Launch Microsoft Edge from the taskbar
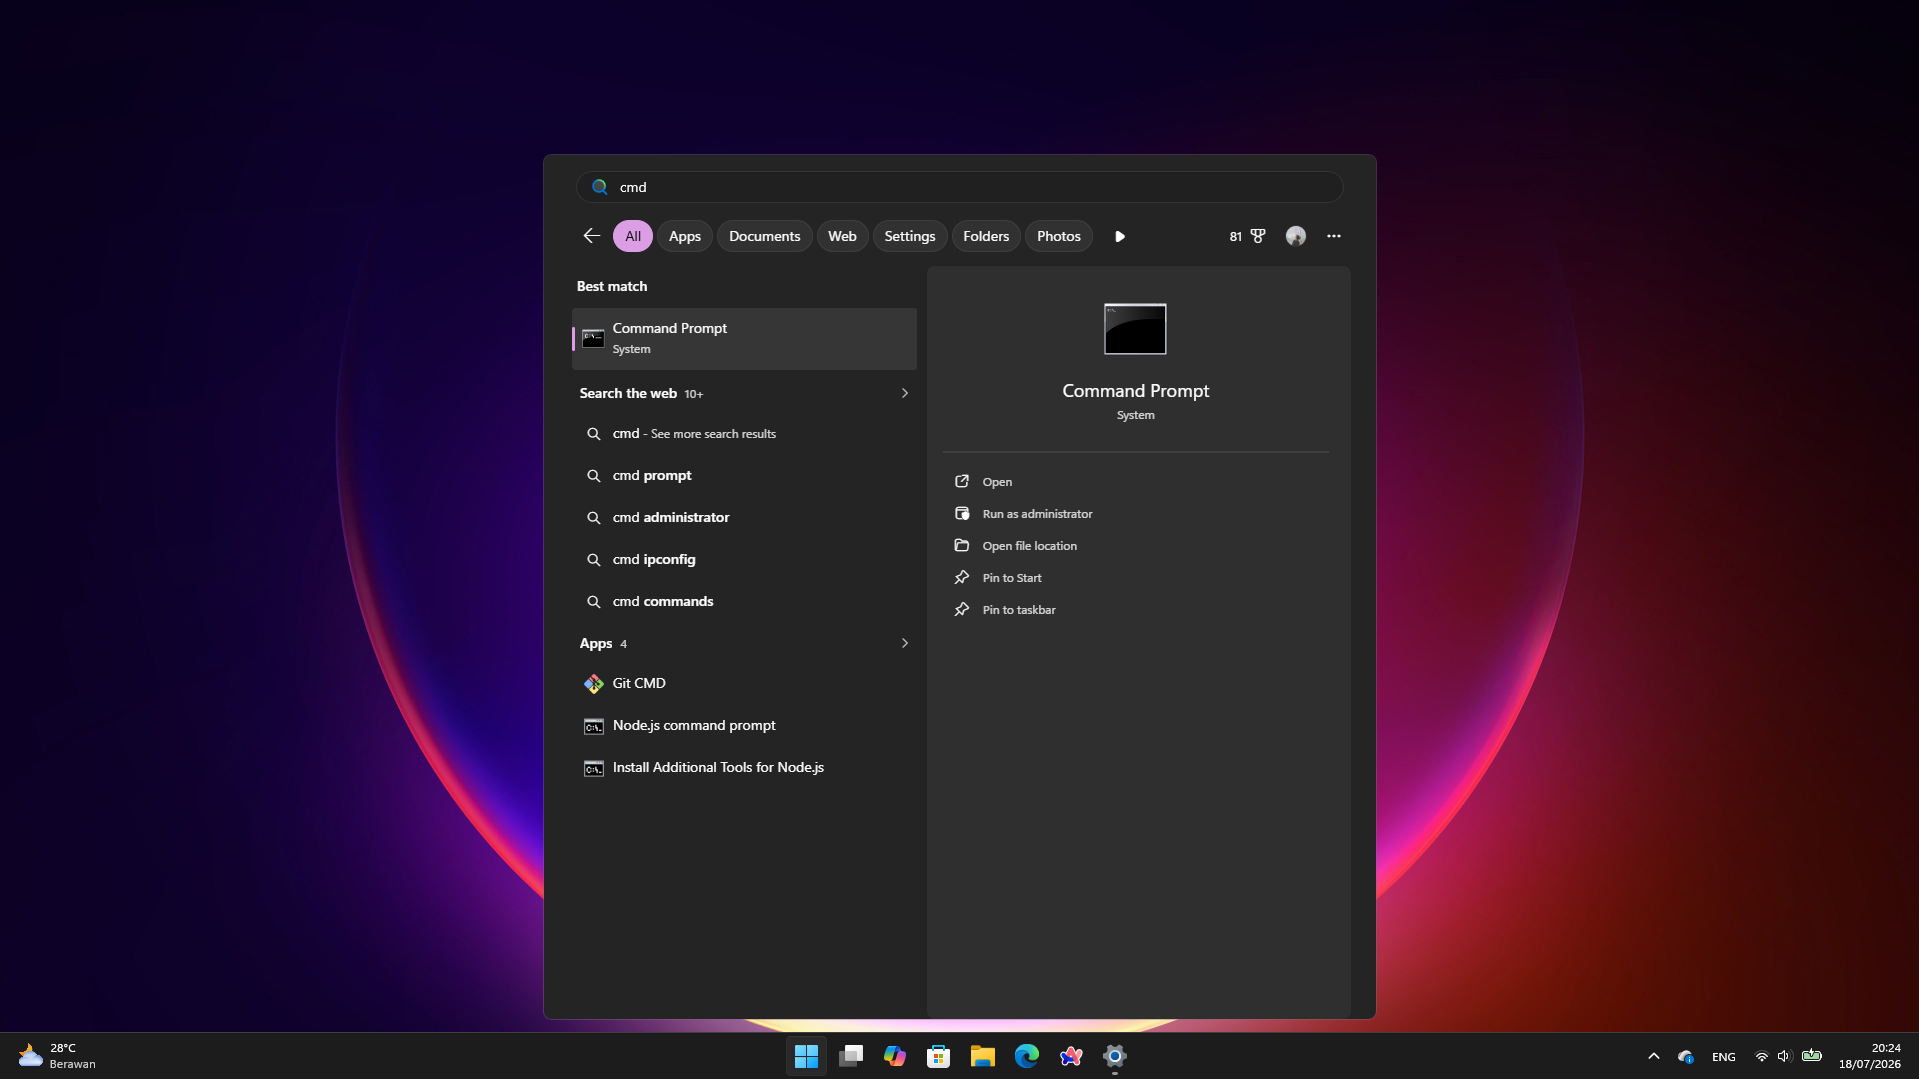This screenshot has width=1919, height=1079. tap(1026, 1056)
